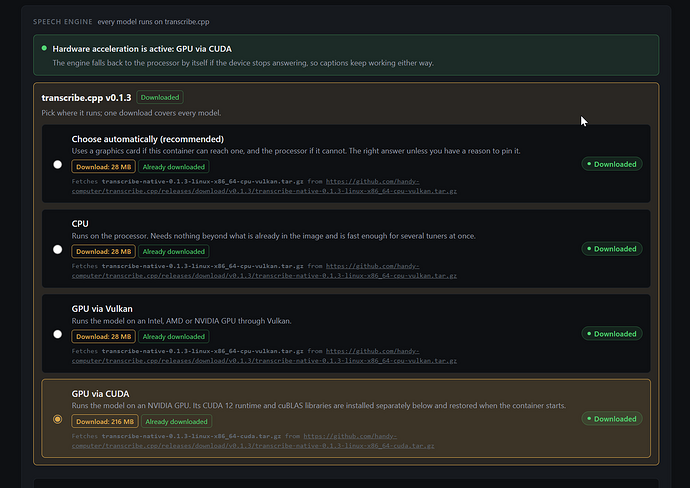Click Downloaded status pill in Choose automatically row
The height and width of the screenshot is (488, 690).
pyautogui.click(x=612, y=164)
